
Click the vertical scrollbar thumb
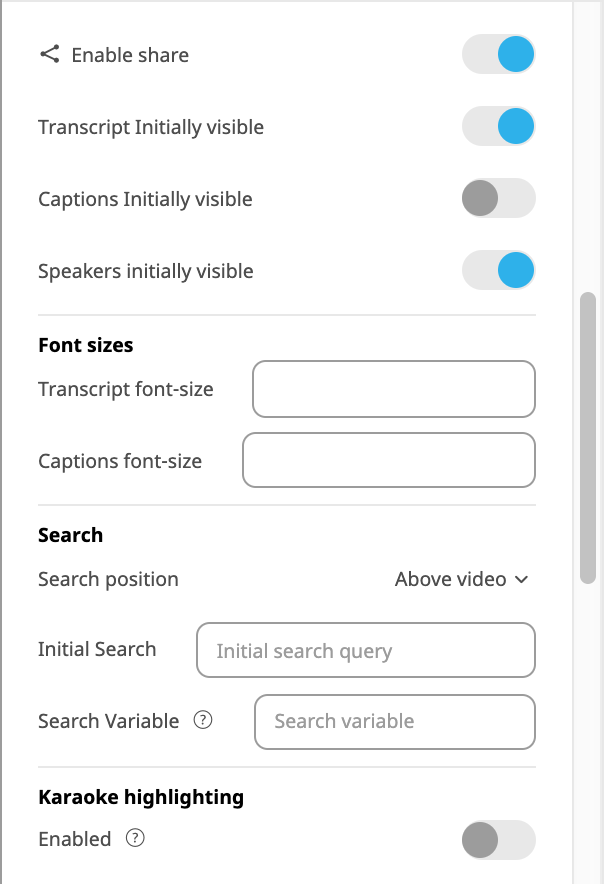[x=588, y=438]
